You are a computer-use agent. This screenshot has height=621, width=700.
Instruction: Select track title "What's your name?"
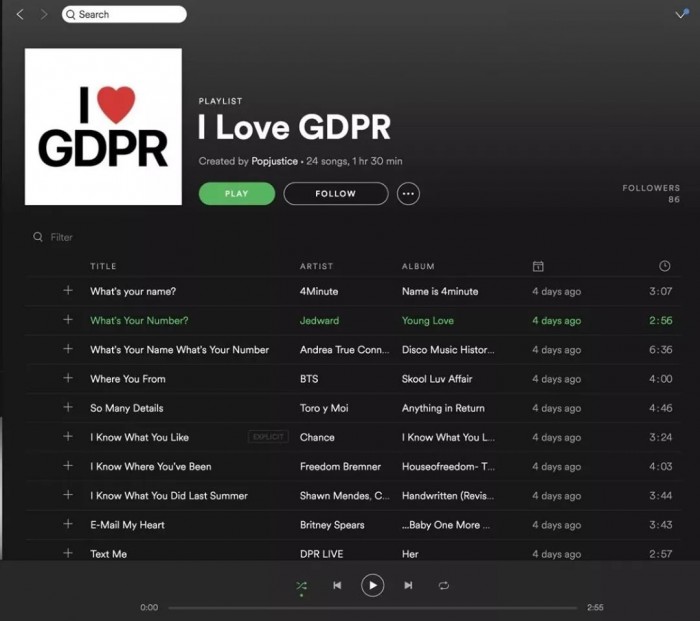[x=133, y=292]
